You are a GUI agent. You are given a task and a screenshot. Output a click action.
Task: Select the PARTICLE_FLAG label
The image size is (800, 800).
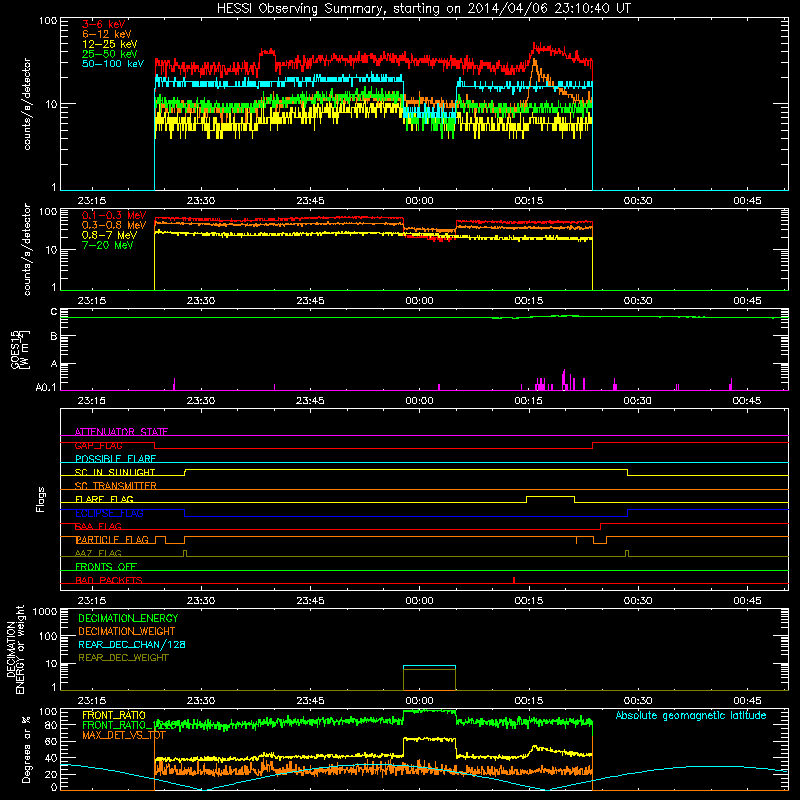112,539
